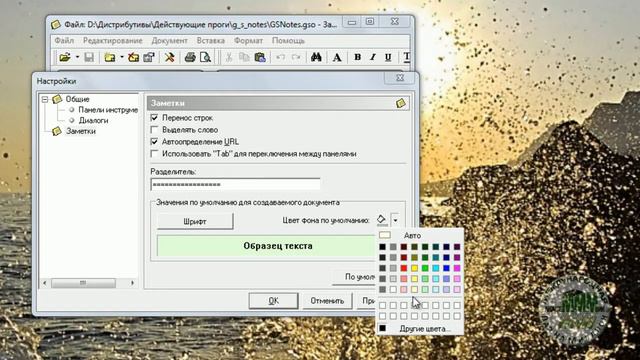Image resolution: width=640 pixels, height=360 pixels.
Task: Open the Помощь menu
Action: point(288,41)
